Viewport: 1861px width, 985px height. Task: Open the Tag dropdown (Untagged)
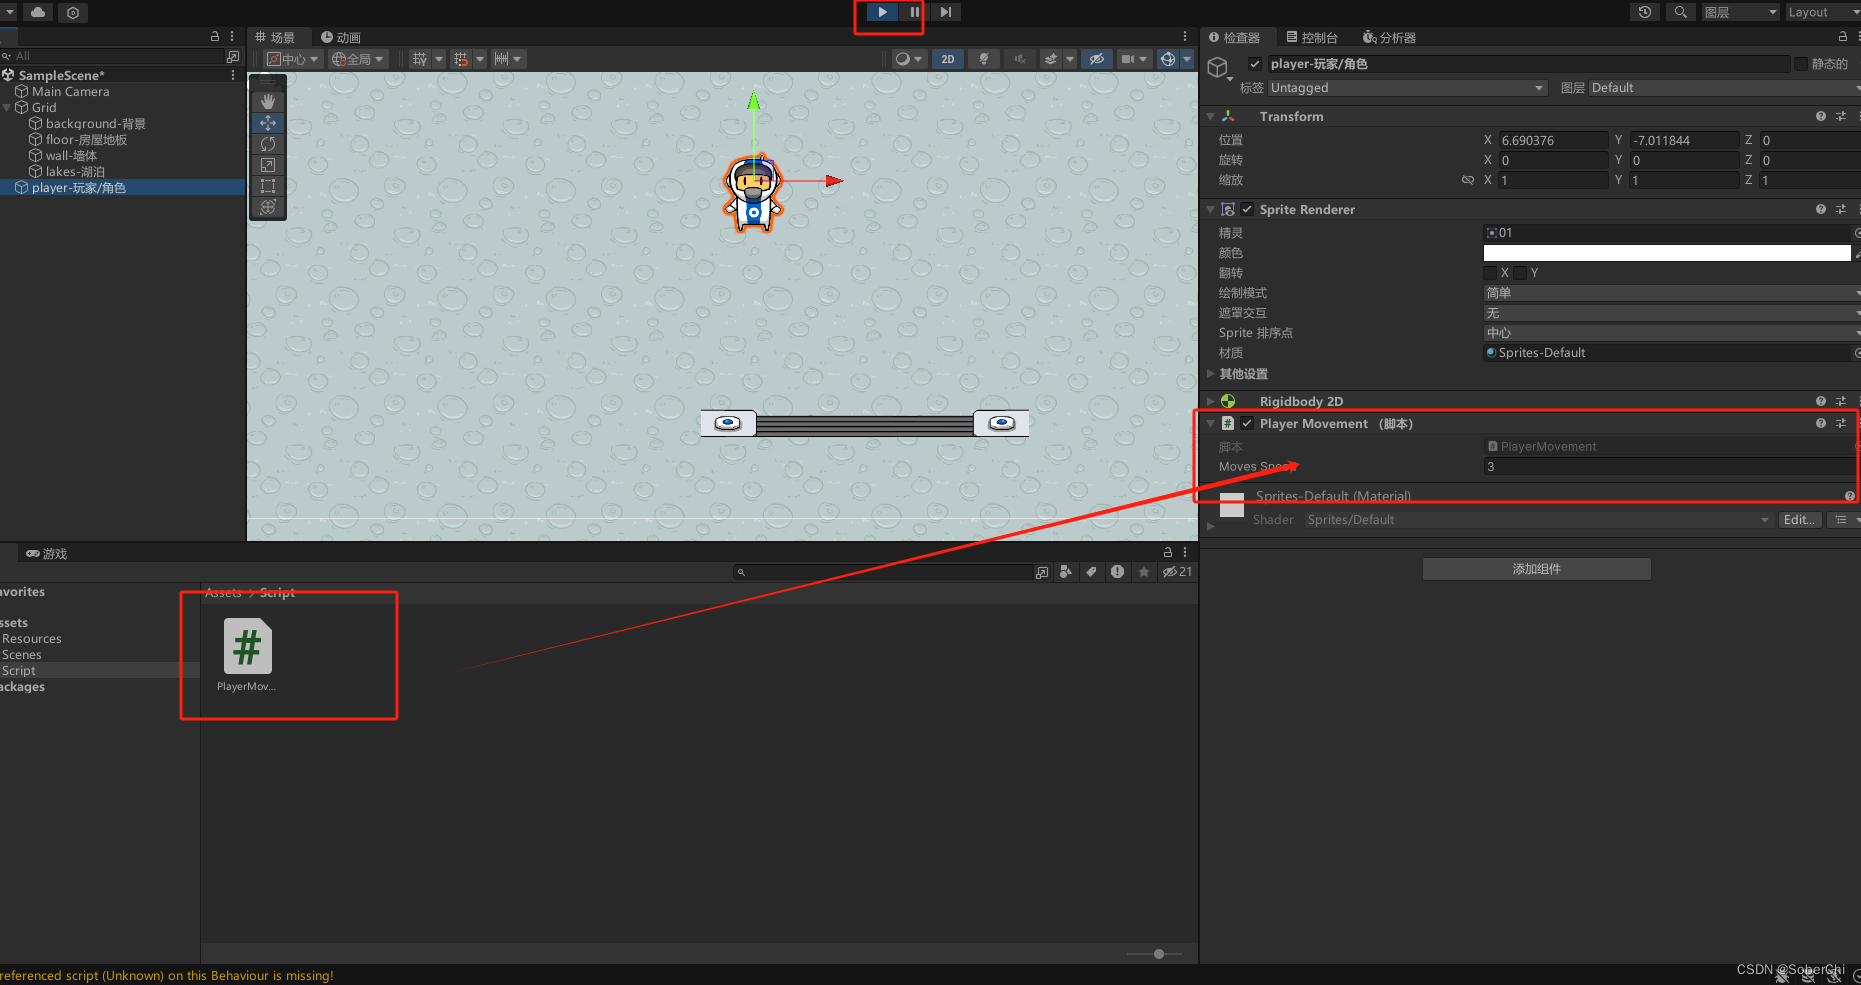(1408, 88)
